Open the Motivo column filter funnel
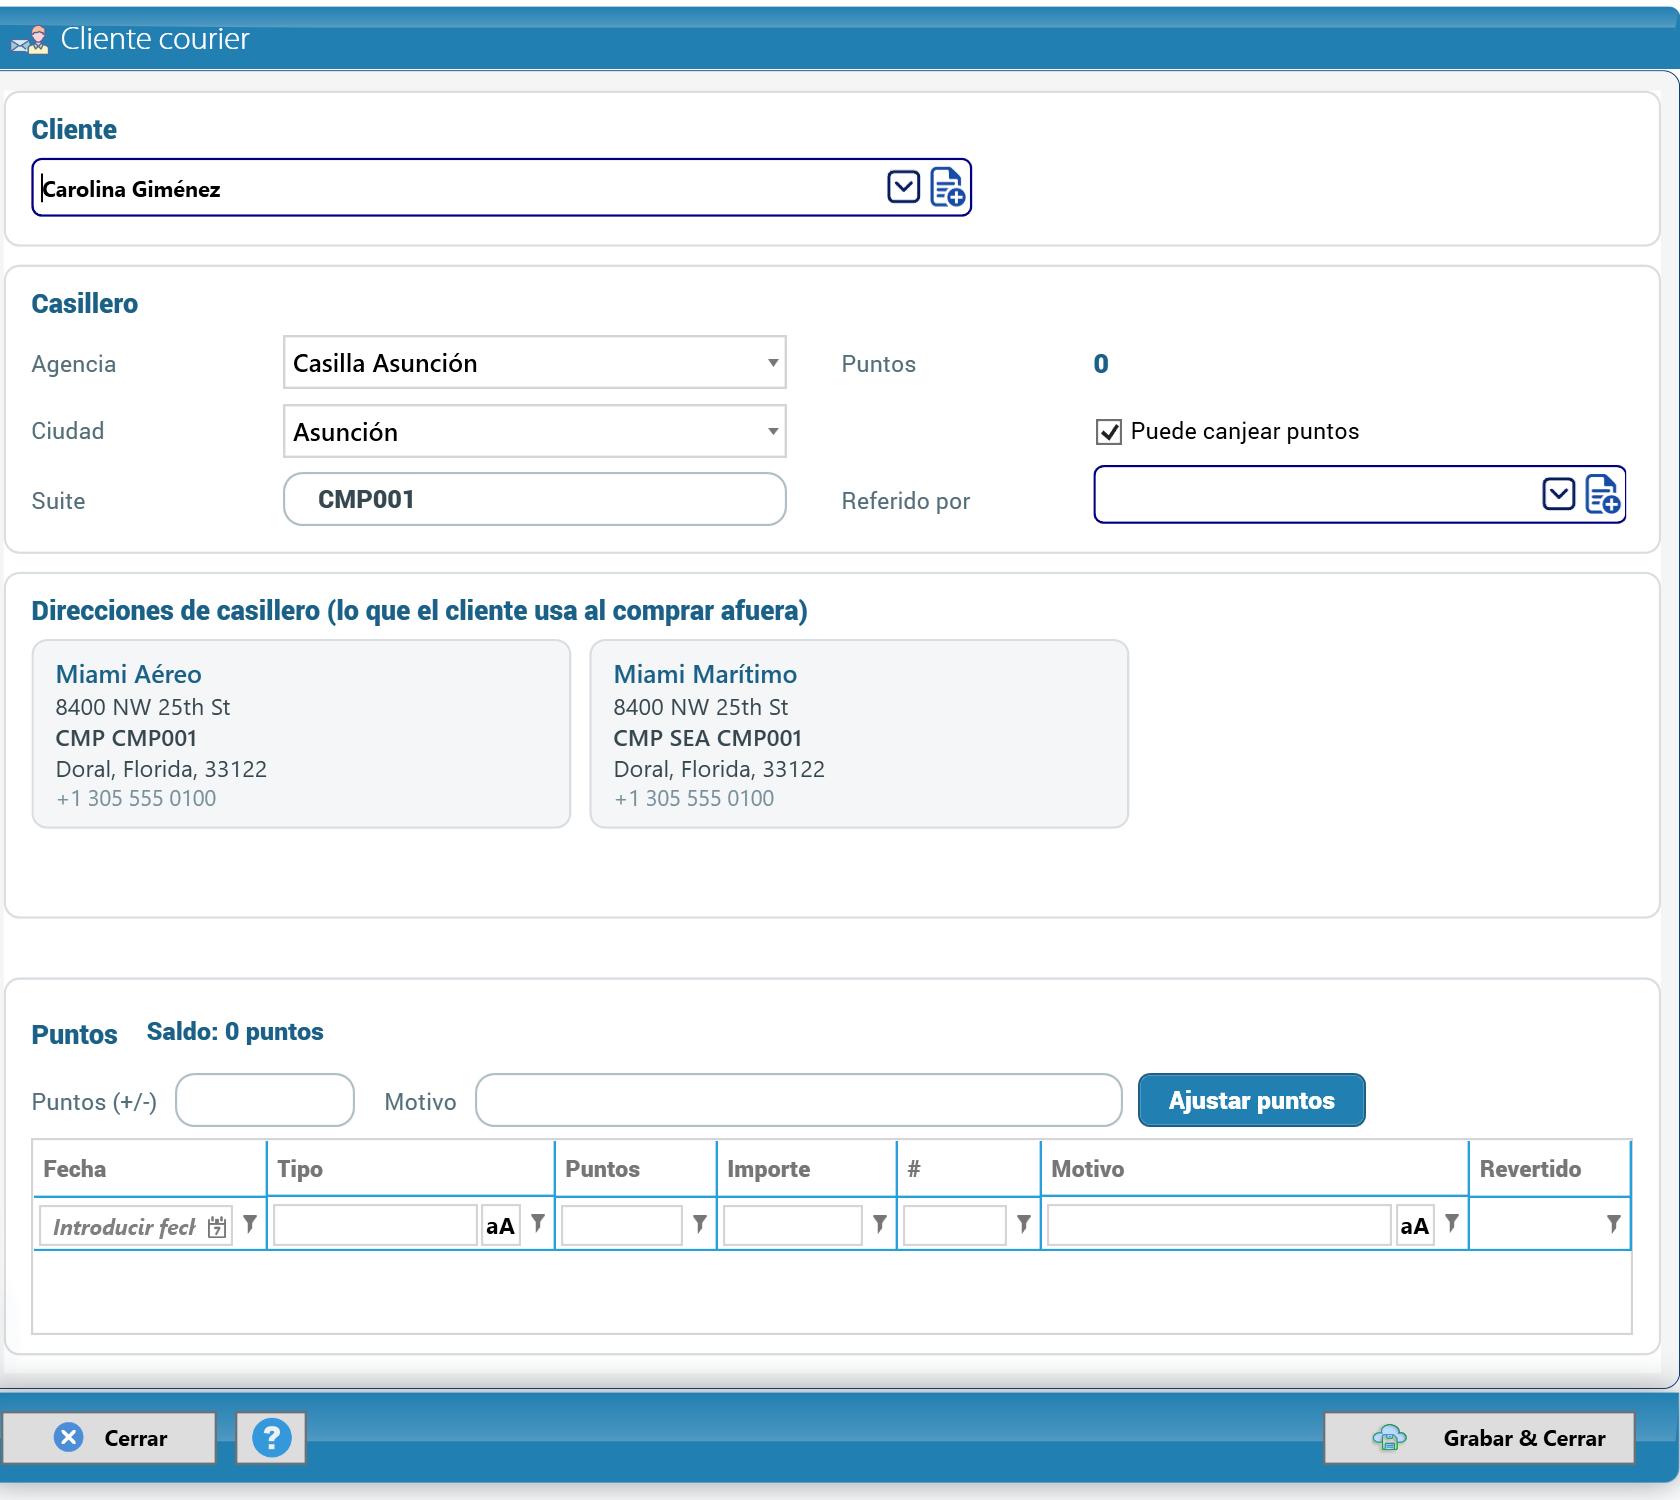The image size is (1680, 1500). point(1452,1224)
